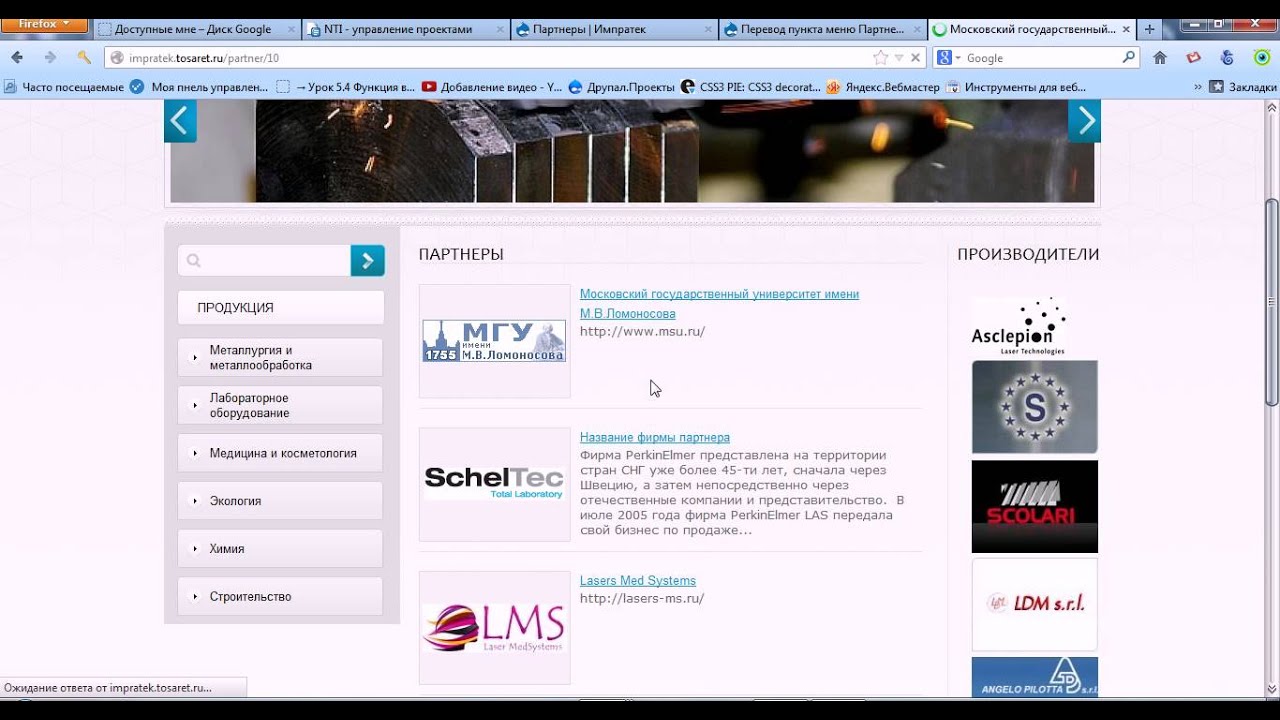Viewport: 1280px width, 720px height.
Task: Click the ПРОИЗВОДИТЕЛИ section heading
Action: pyautogui.click(x=1028, y=254)
